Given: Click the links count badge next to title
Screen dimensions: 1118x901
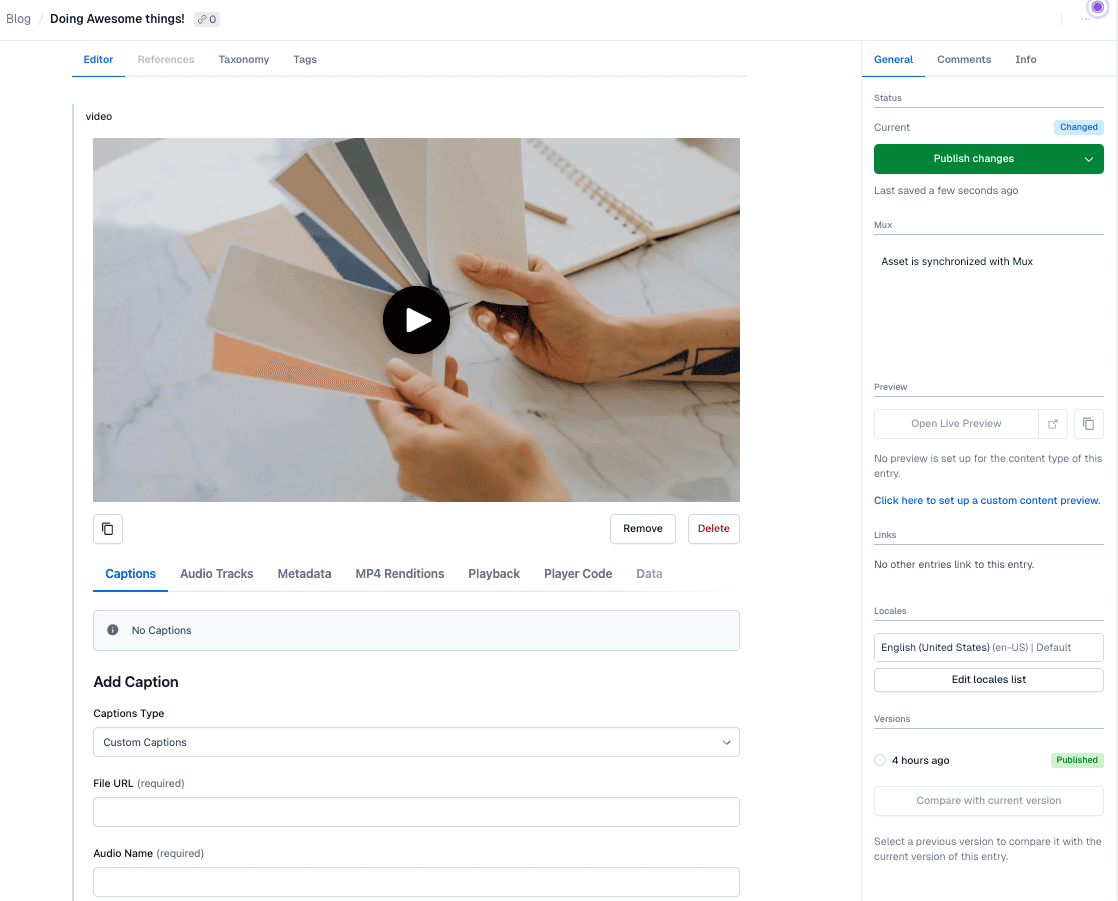Looking at the screenshot, I should click(207, 19).
